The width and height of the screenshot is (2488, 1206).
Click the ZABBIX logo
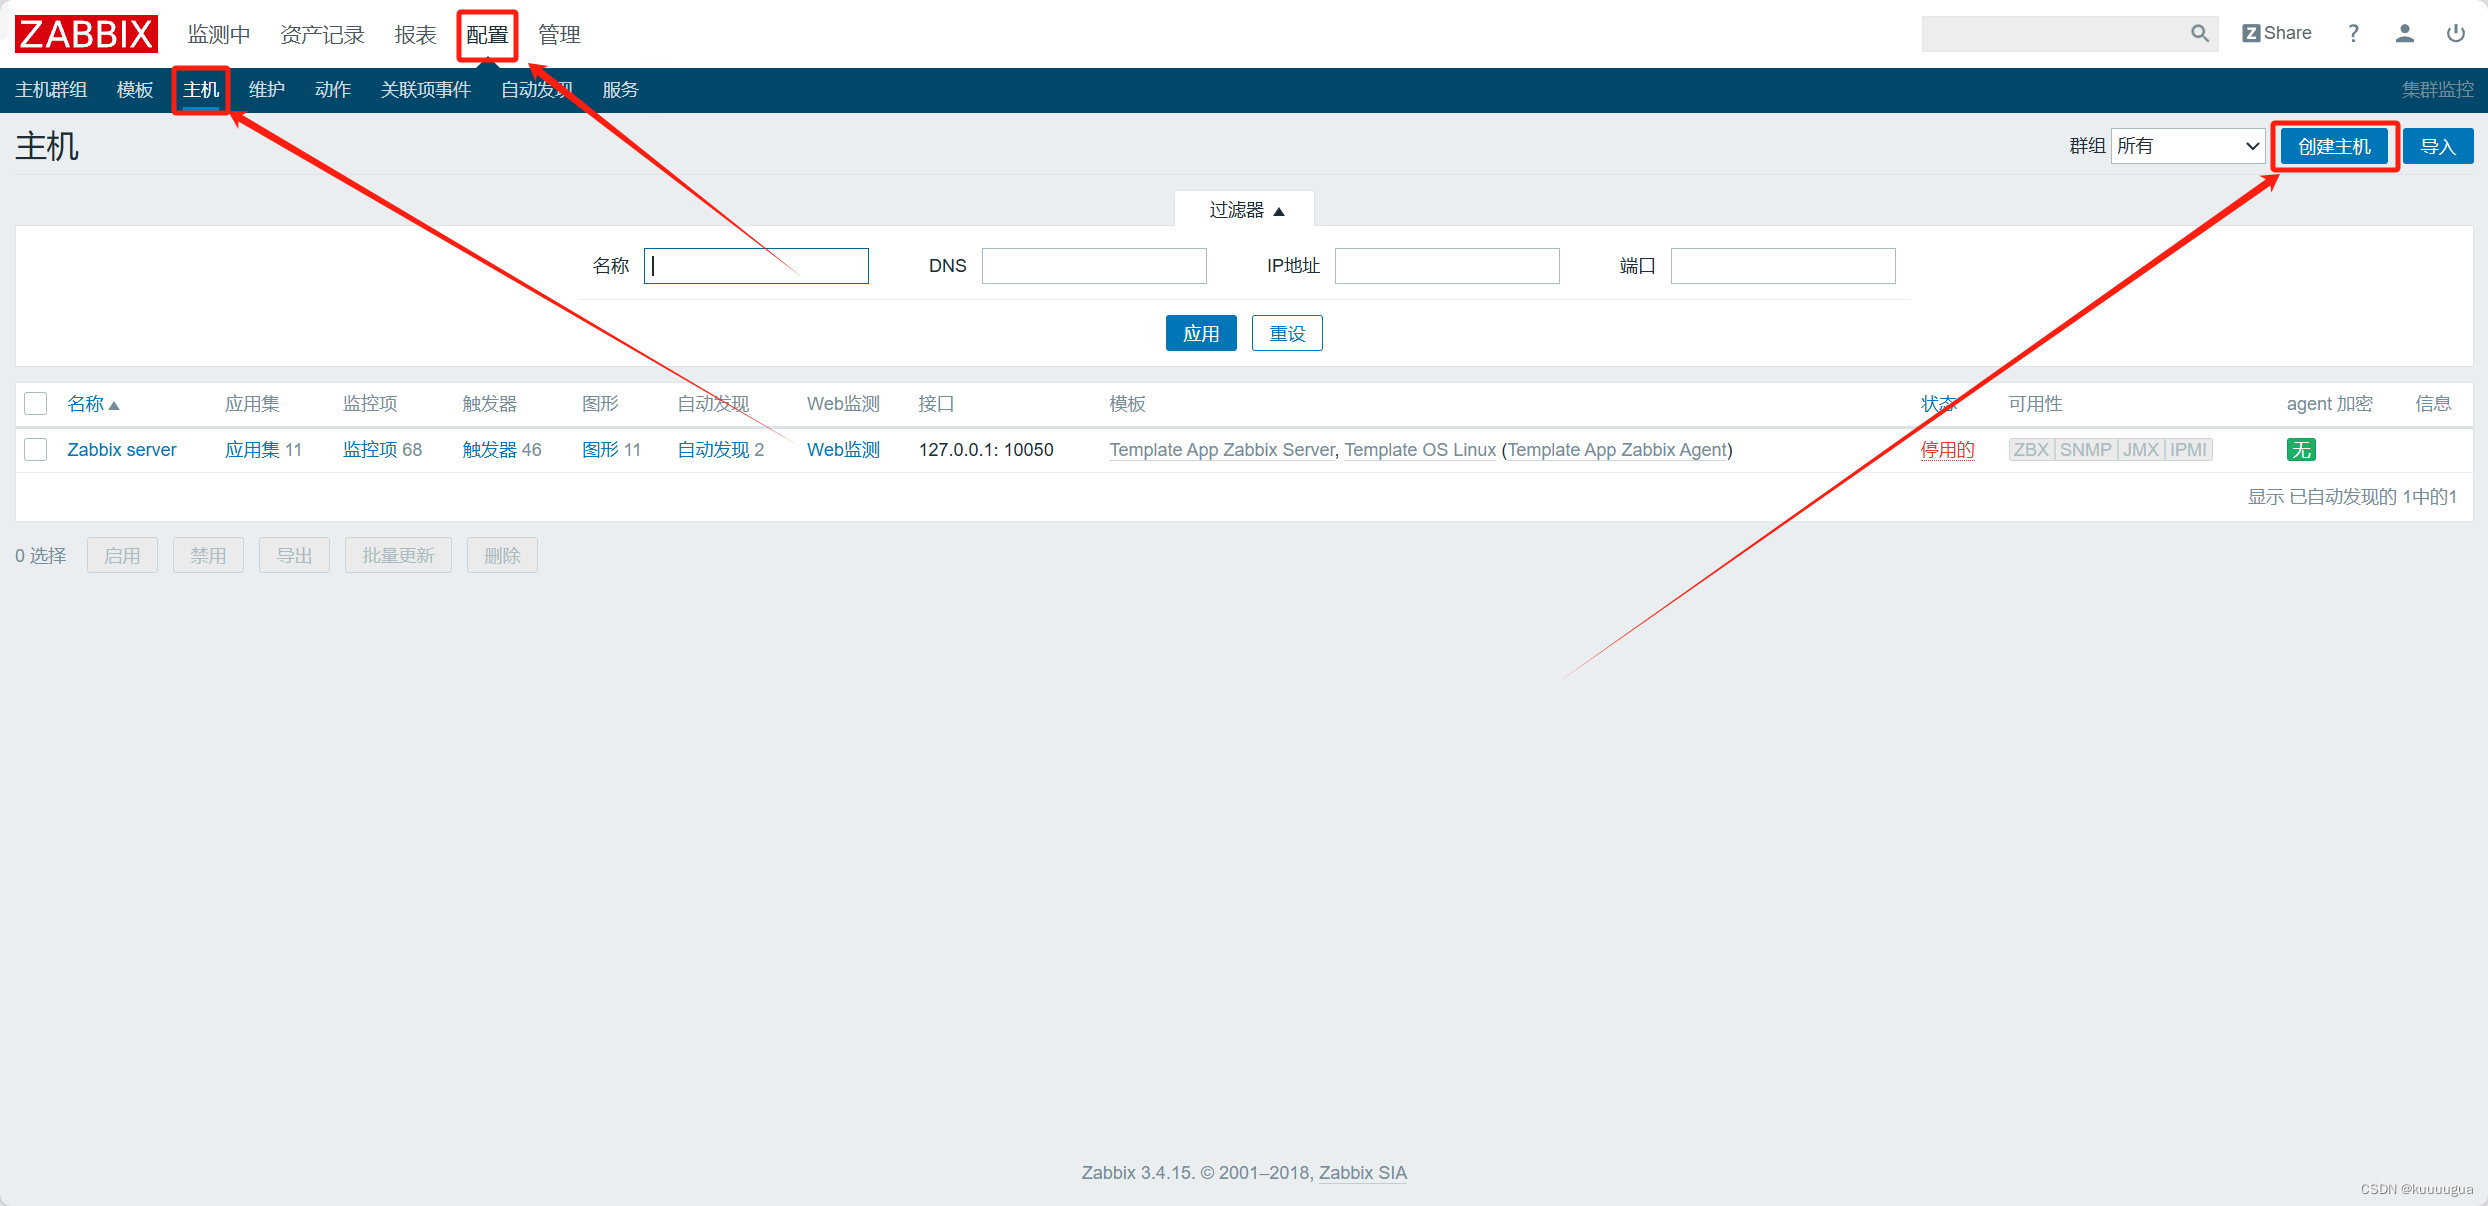86,34
